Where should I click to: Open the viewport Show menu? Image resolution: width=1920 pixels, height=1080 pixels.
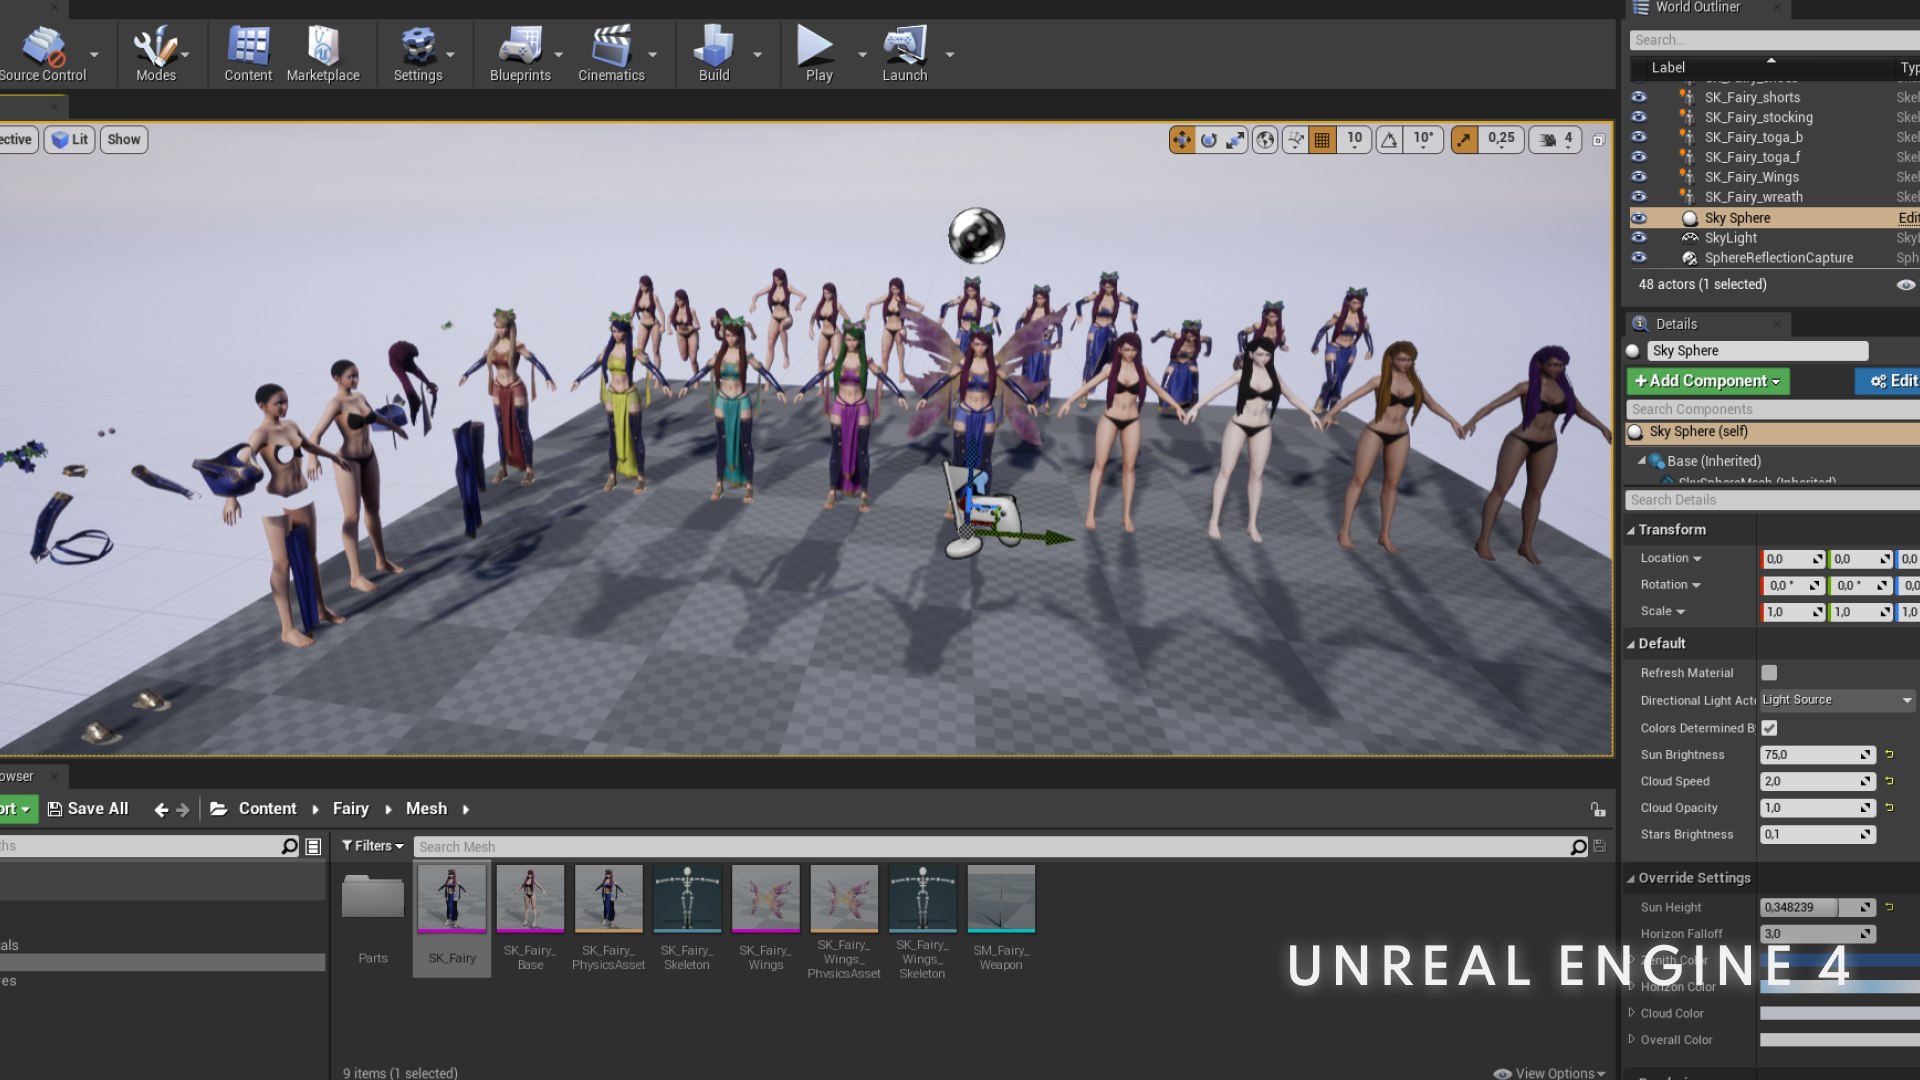(124, 140)
